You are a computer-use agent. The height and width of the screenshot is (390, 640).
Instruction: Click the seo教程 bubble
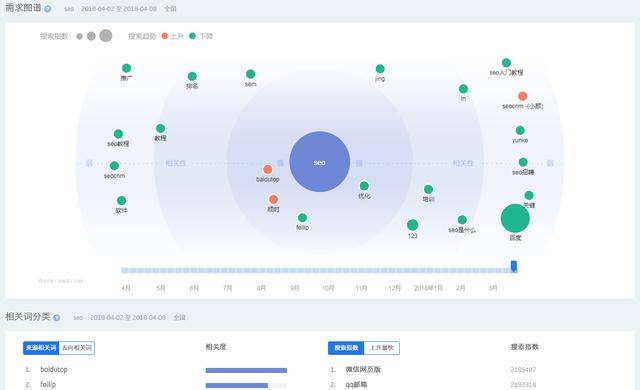pyautogui.click(x=118, y=134)
